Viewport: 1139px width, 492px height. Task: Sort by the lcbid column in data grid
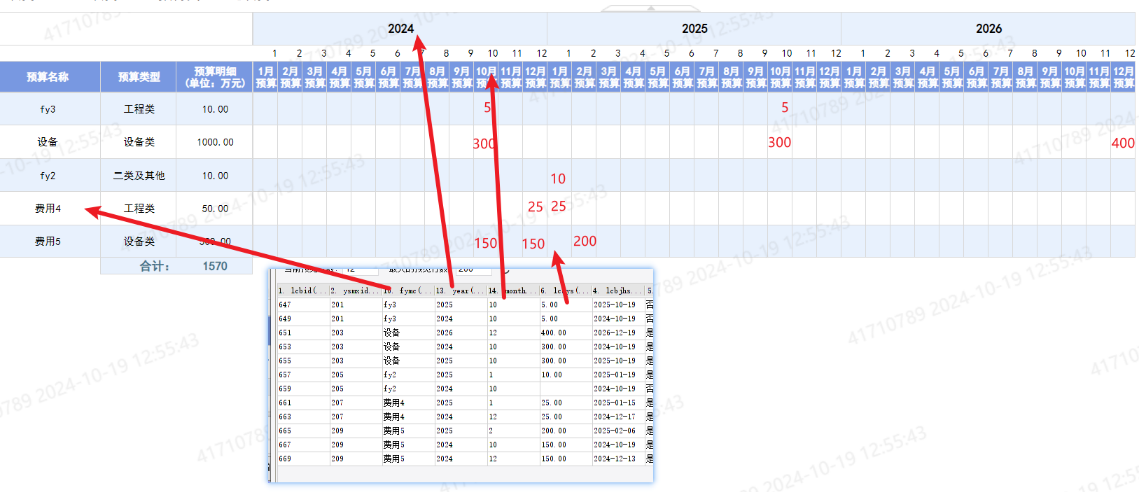pos(303,290)
